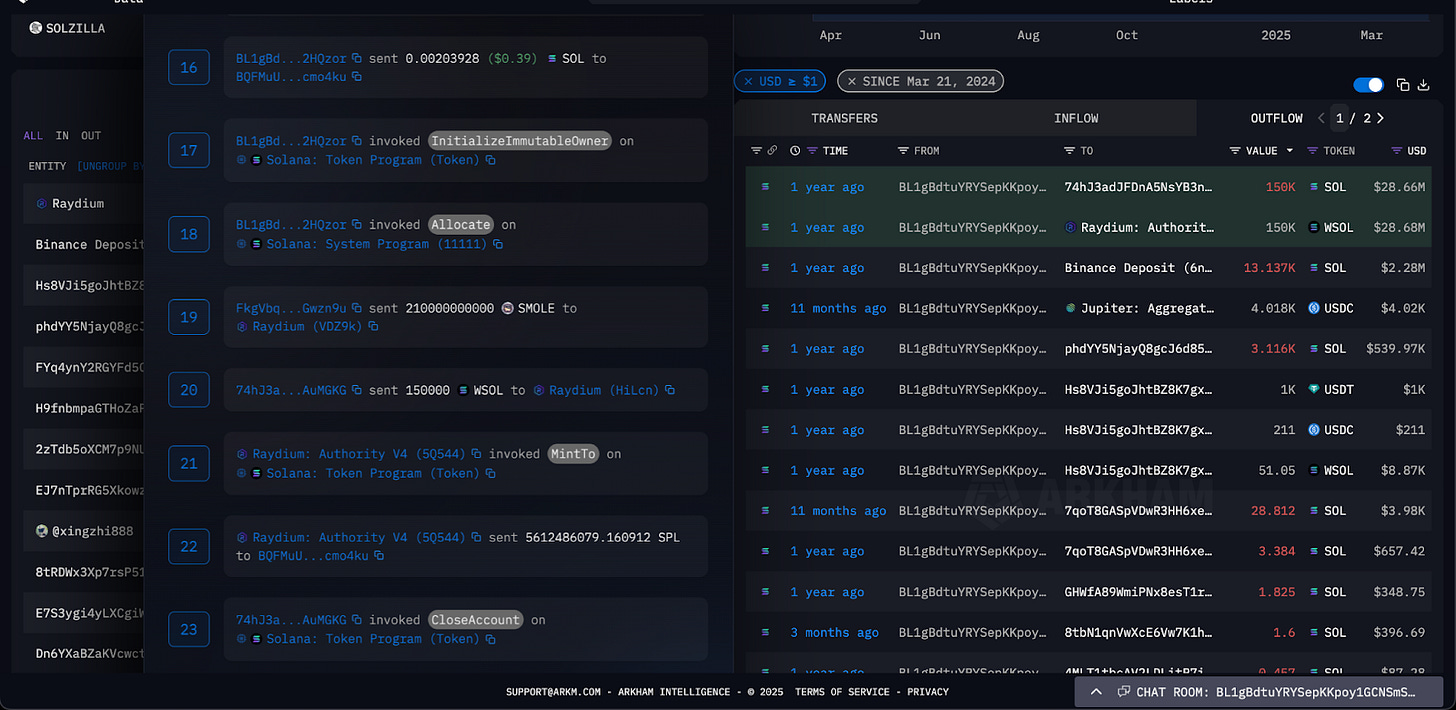The height and width of the screenshot is (710, 1456).
Task: Copy FkgVbq...Gwzn9u address in step 19
Action: pyautogui.click(x=357, y=309)
